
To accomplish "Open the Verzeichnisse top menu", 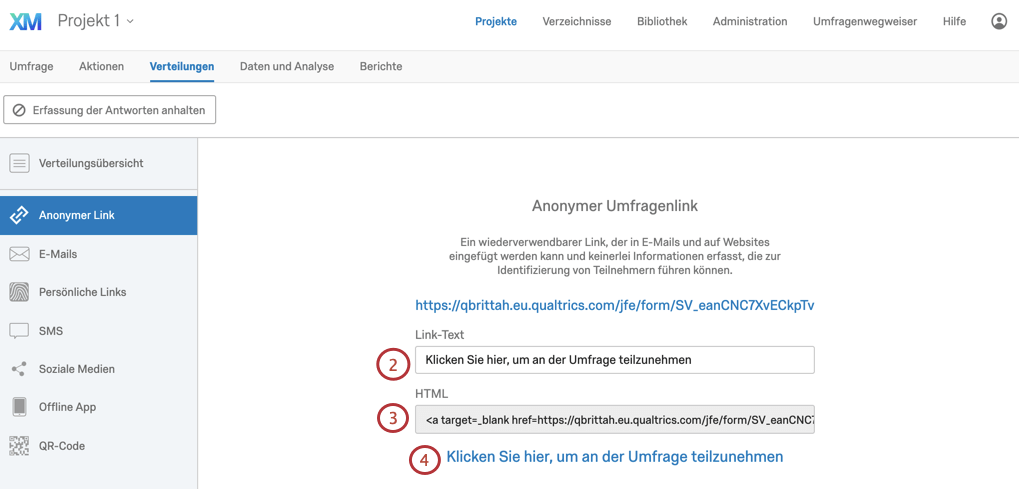I will click(x=576, y=21).
